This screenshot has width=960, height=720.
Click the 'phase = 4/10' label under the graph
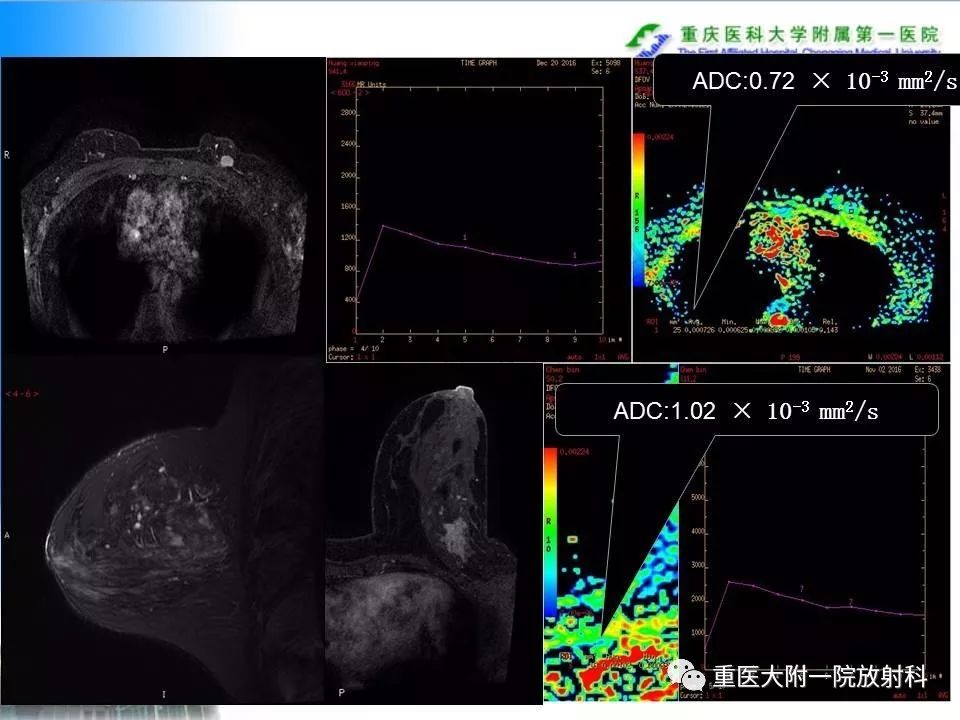point(354,348)
